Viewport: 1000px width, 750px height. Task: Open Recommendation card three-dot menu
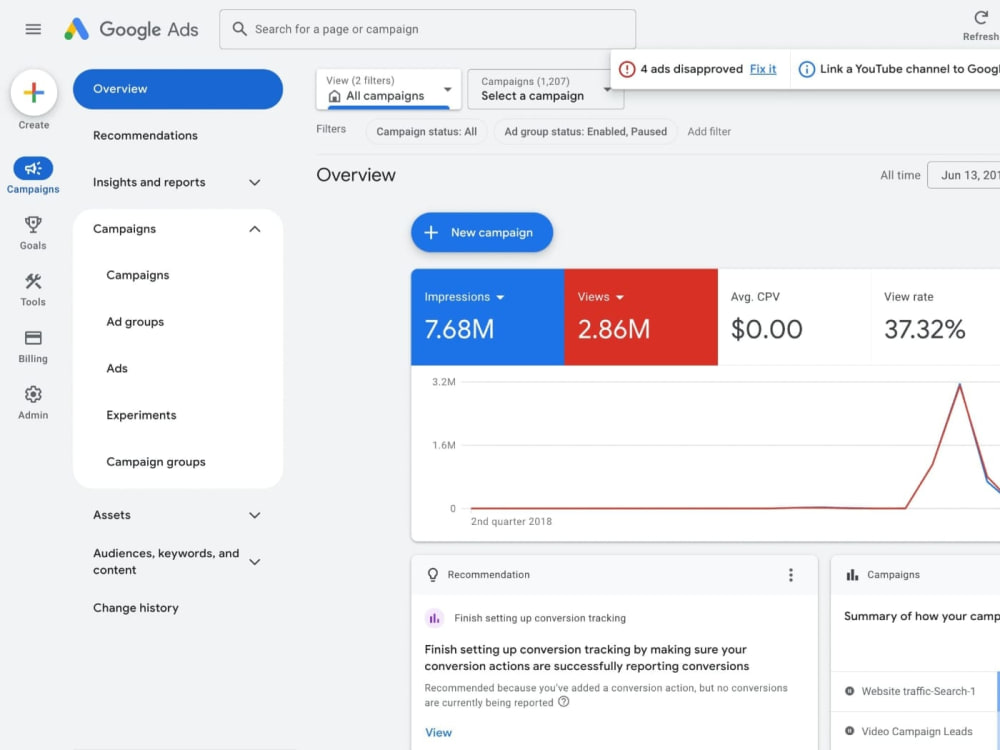(791, 575)
